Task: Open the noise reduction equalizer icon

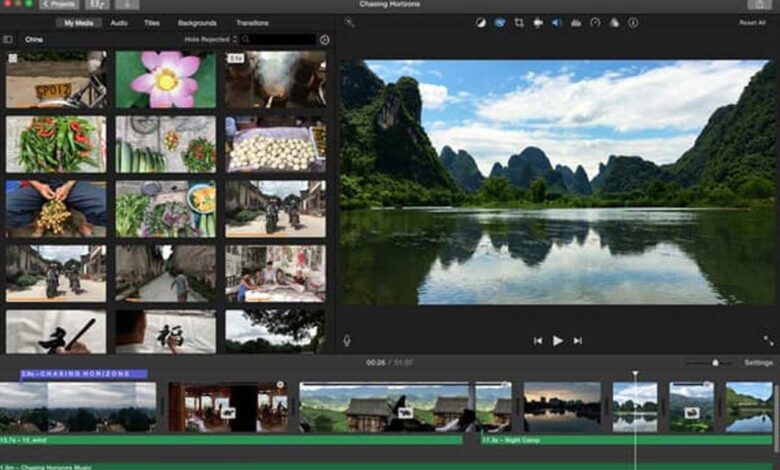Action: coord(576,22)
